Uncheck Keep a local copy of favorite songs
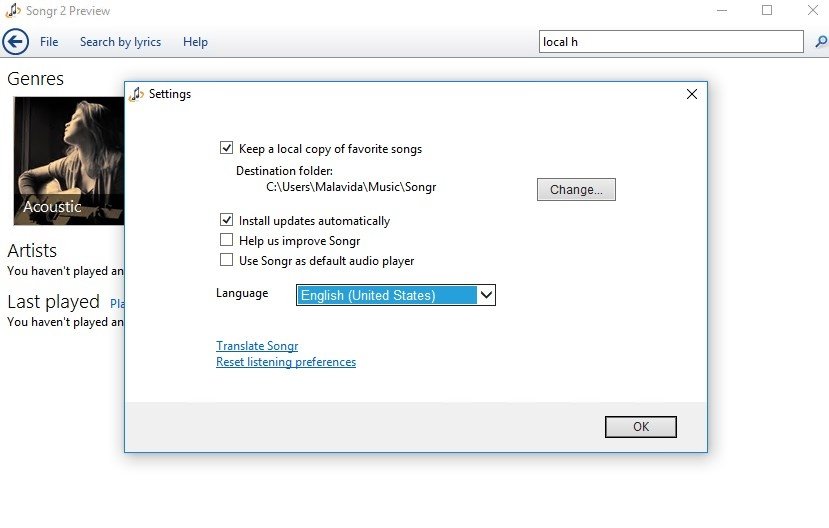The image size is (829, 528). pyautogui.click(x=226, y=148)
